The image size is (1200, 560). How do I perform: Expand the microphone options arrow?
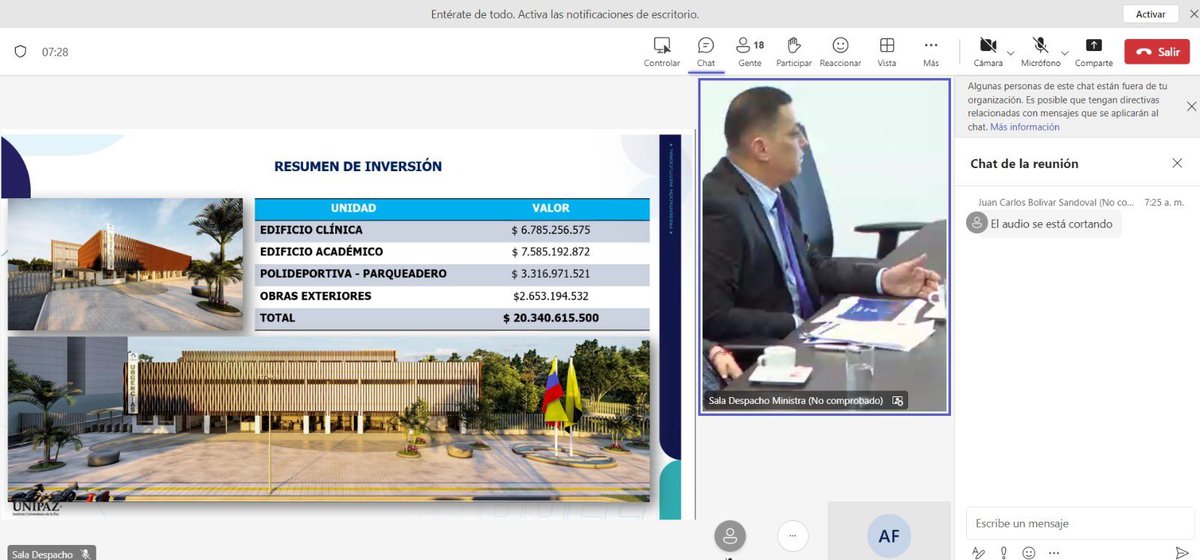click(1064, 52)
